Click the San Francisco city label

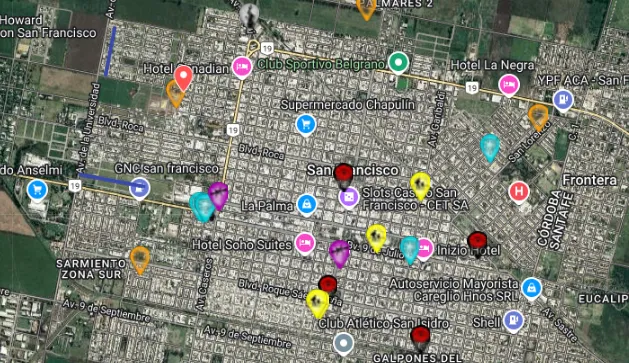click(x=352, y=170)
